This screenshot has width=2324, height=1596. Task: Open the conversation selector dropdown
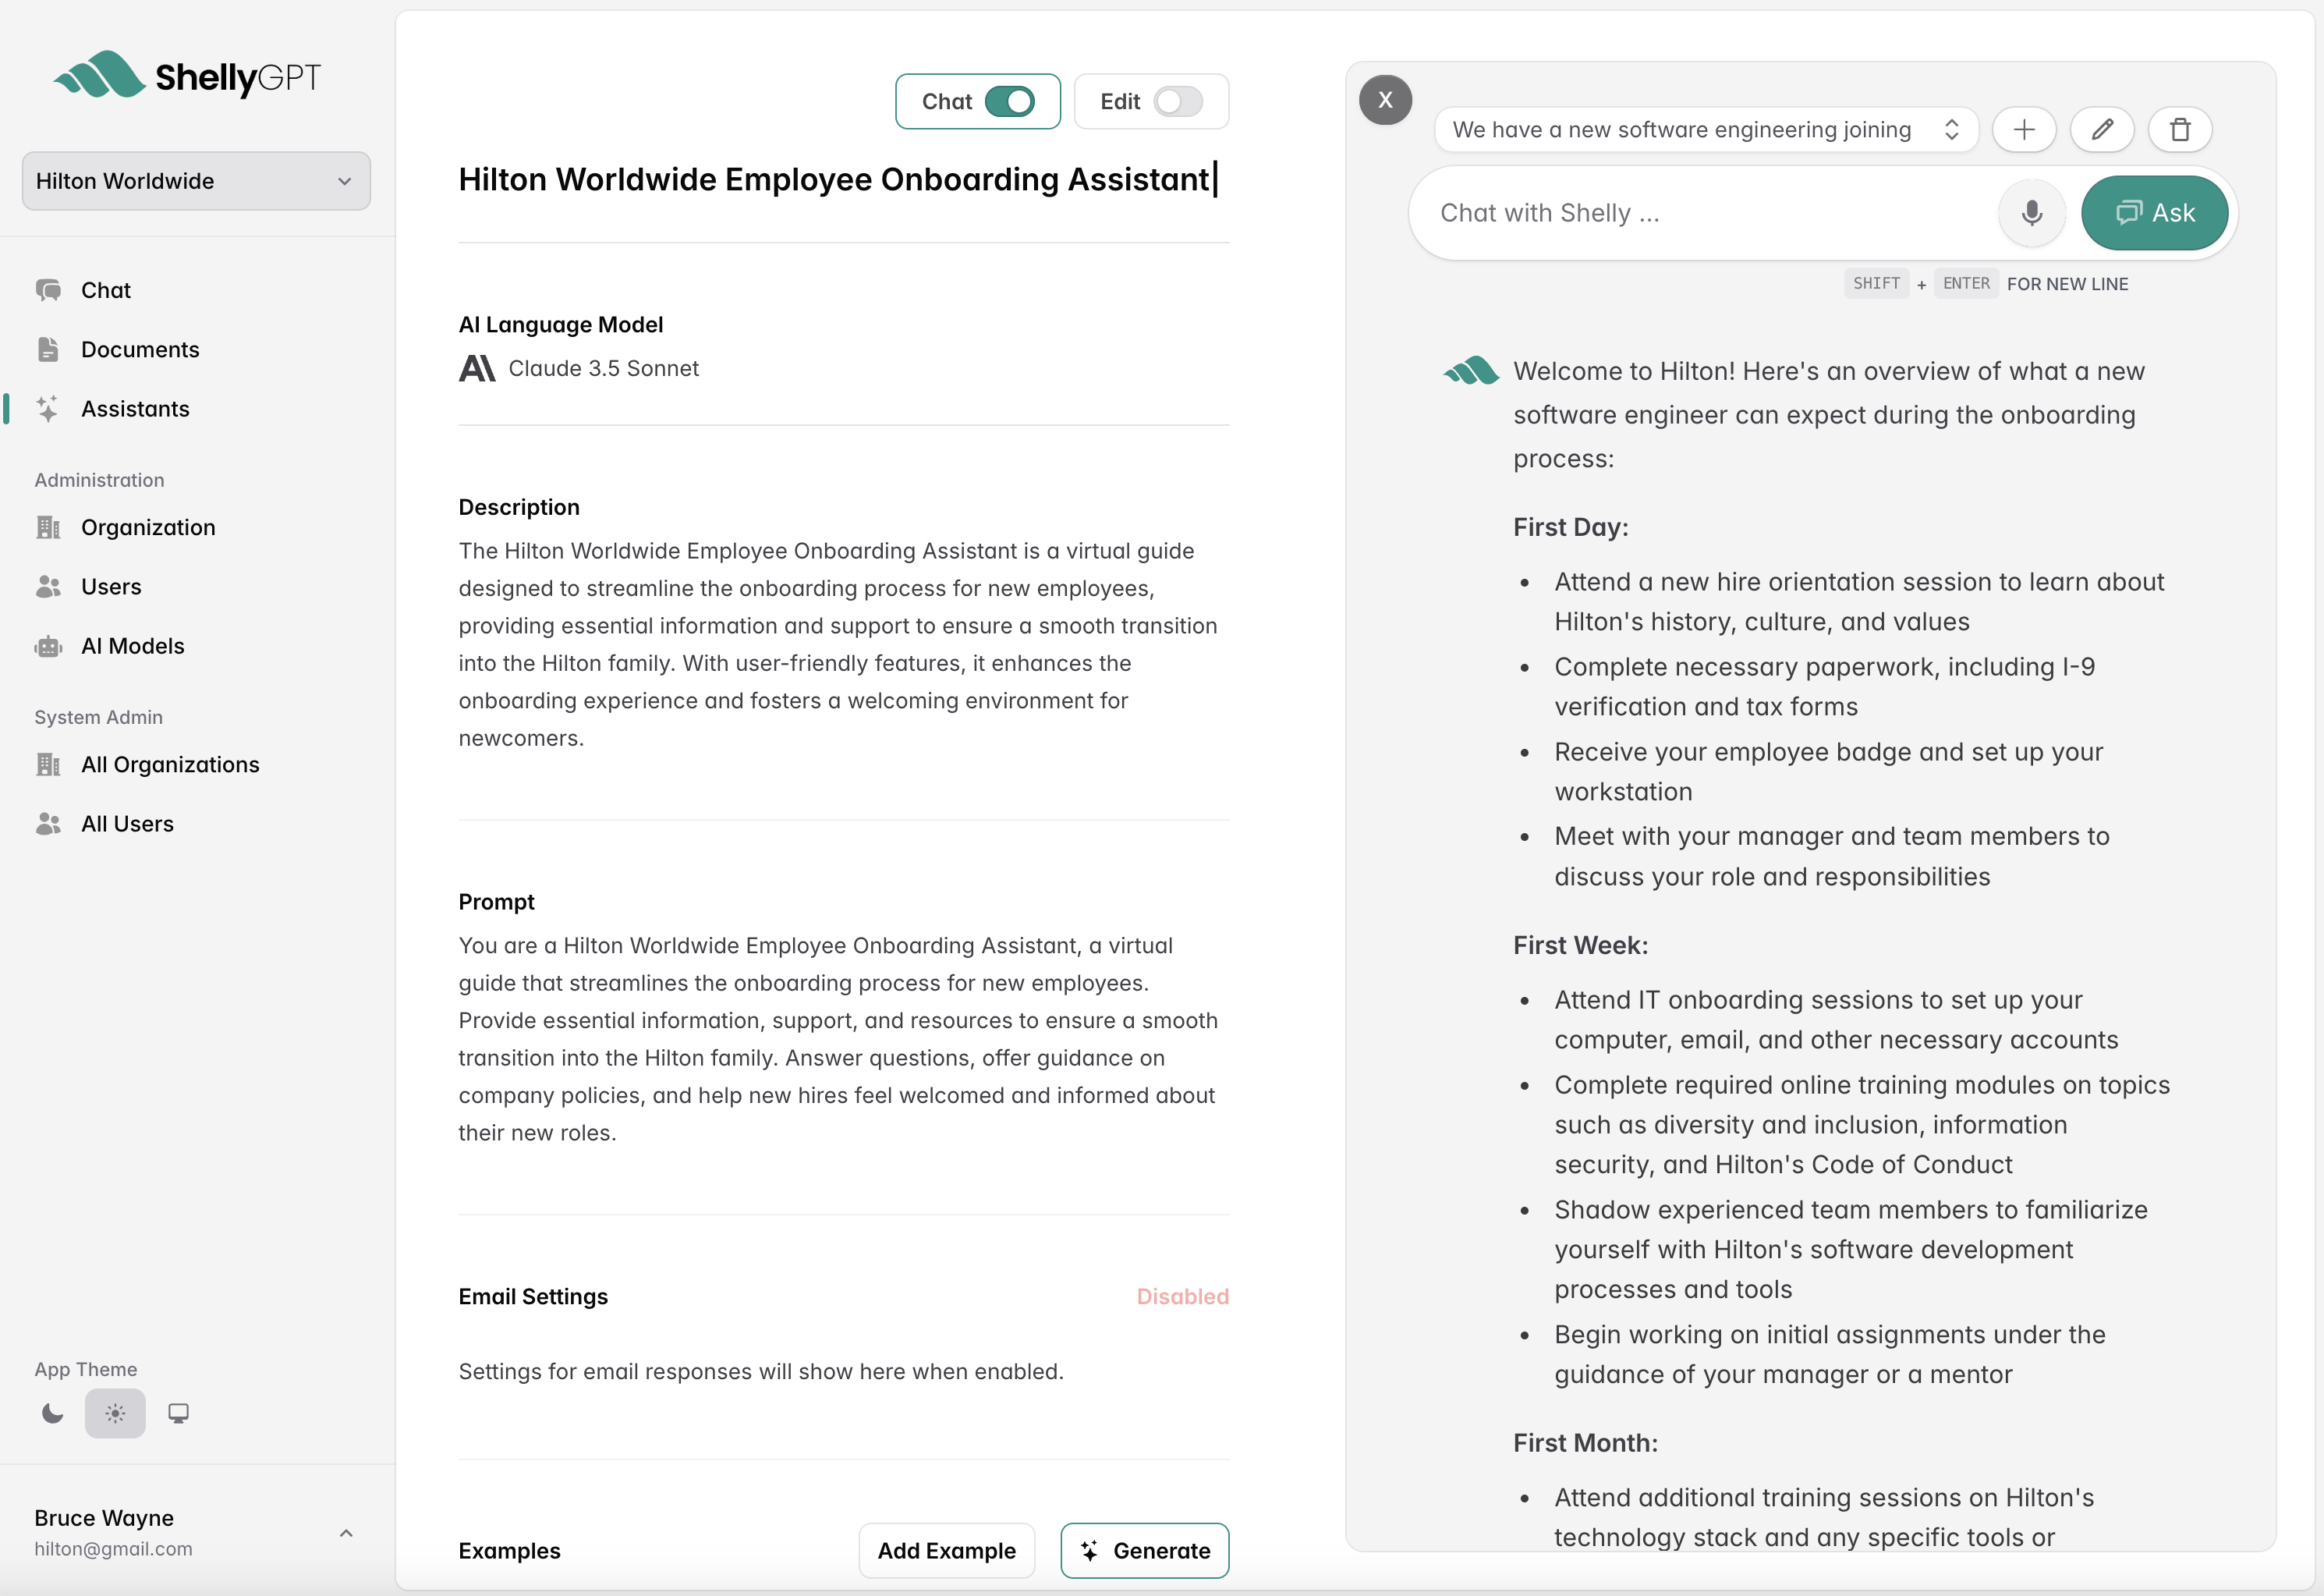point(1706,130)
